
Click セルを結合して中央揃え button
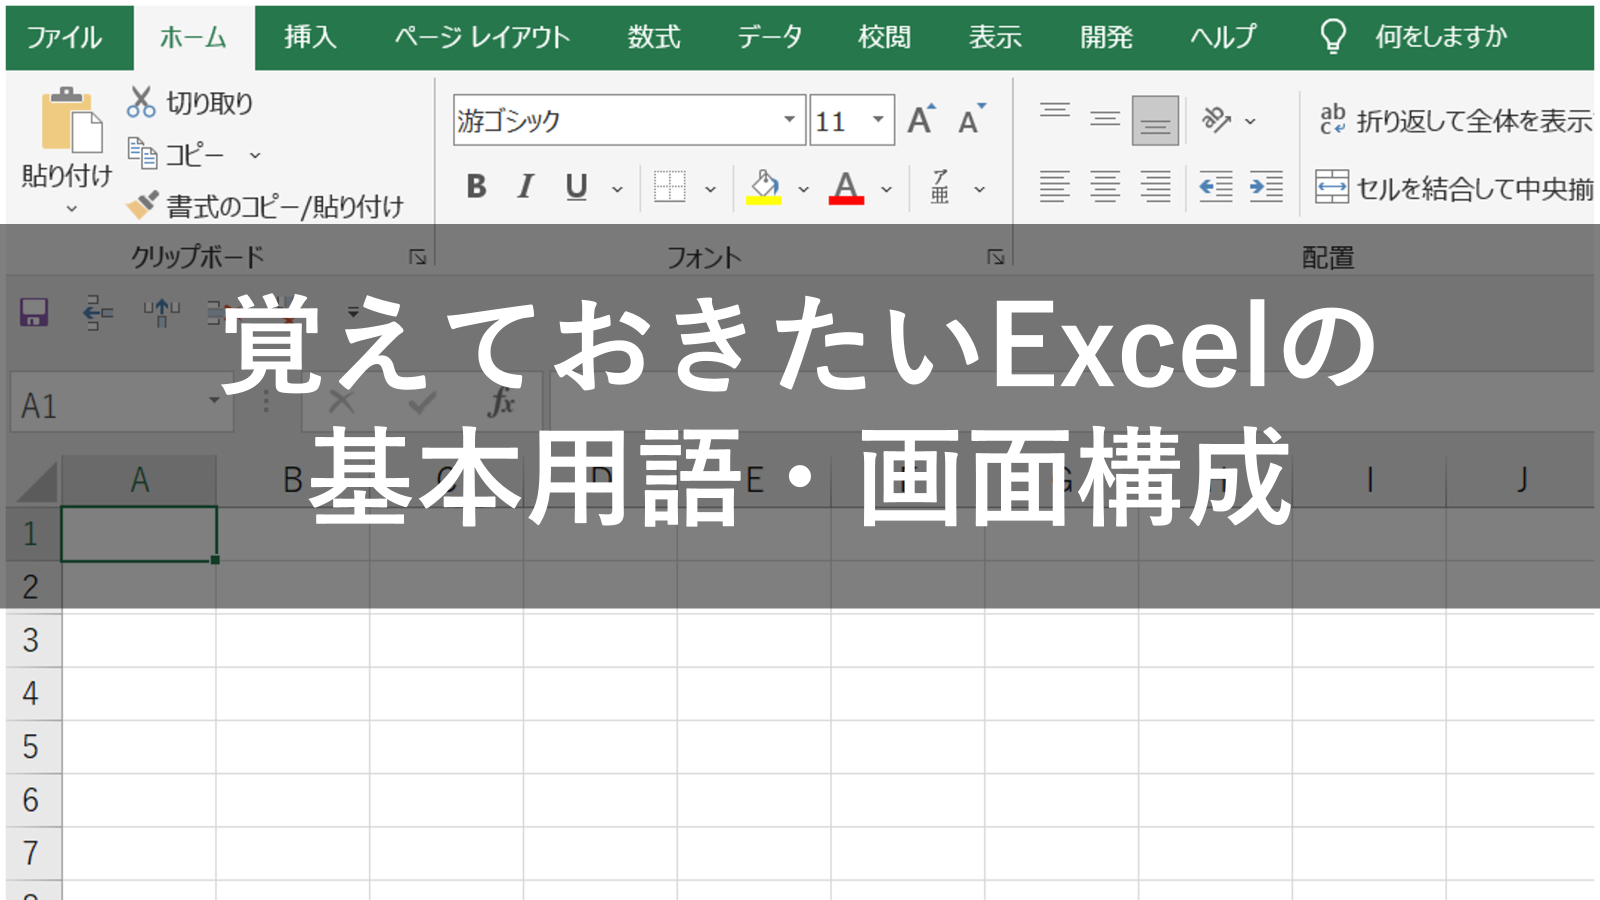pos(1456,188)
